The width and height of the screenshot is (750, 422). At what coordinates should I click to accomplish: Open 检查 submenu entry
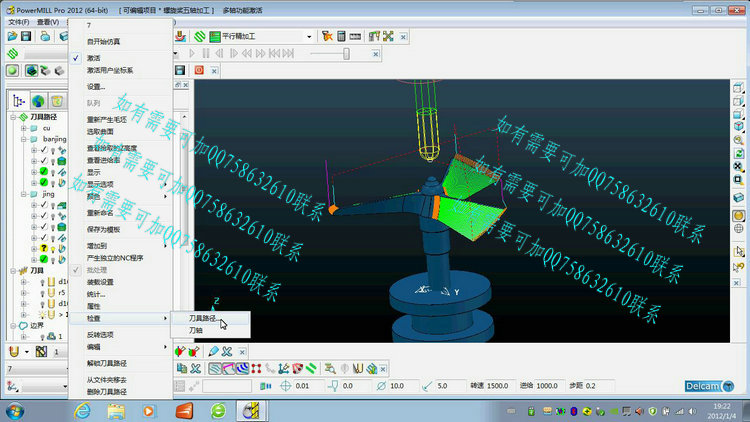coord(121,318)
